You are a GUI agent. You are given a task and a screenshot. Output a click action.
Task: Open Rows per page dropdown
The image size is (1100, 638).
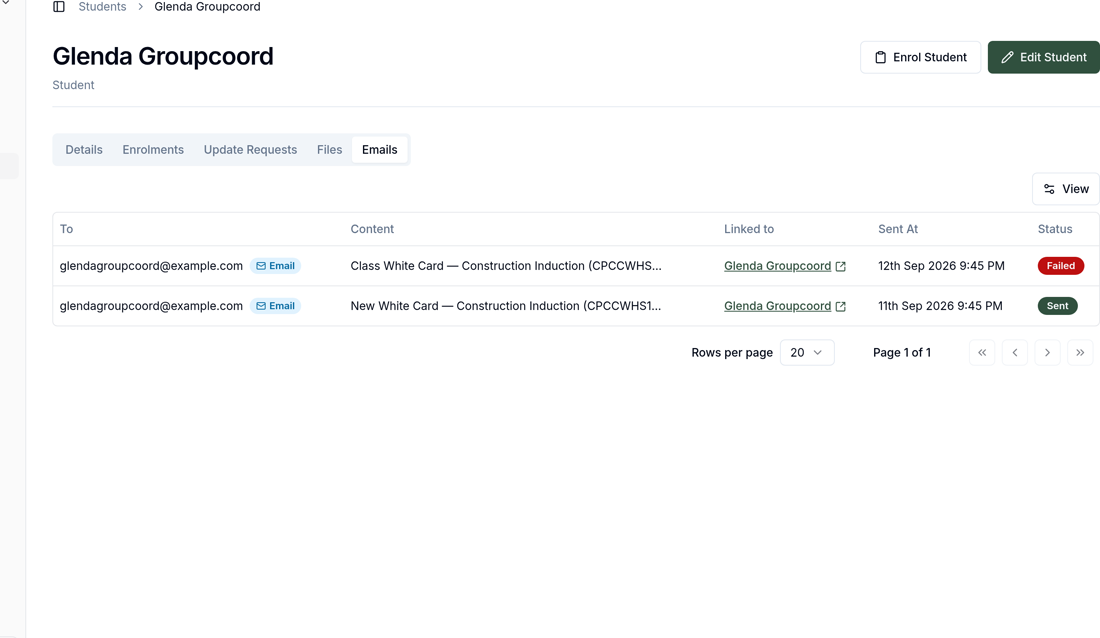[x=807, y=352]
